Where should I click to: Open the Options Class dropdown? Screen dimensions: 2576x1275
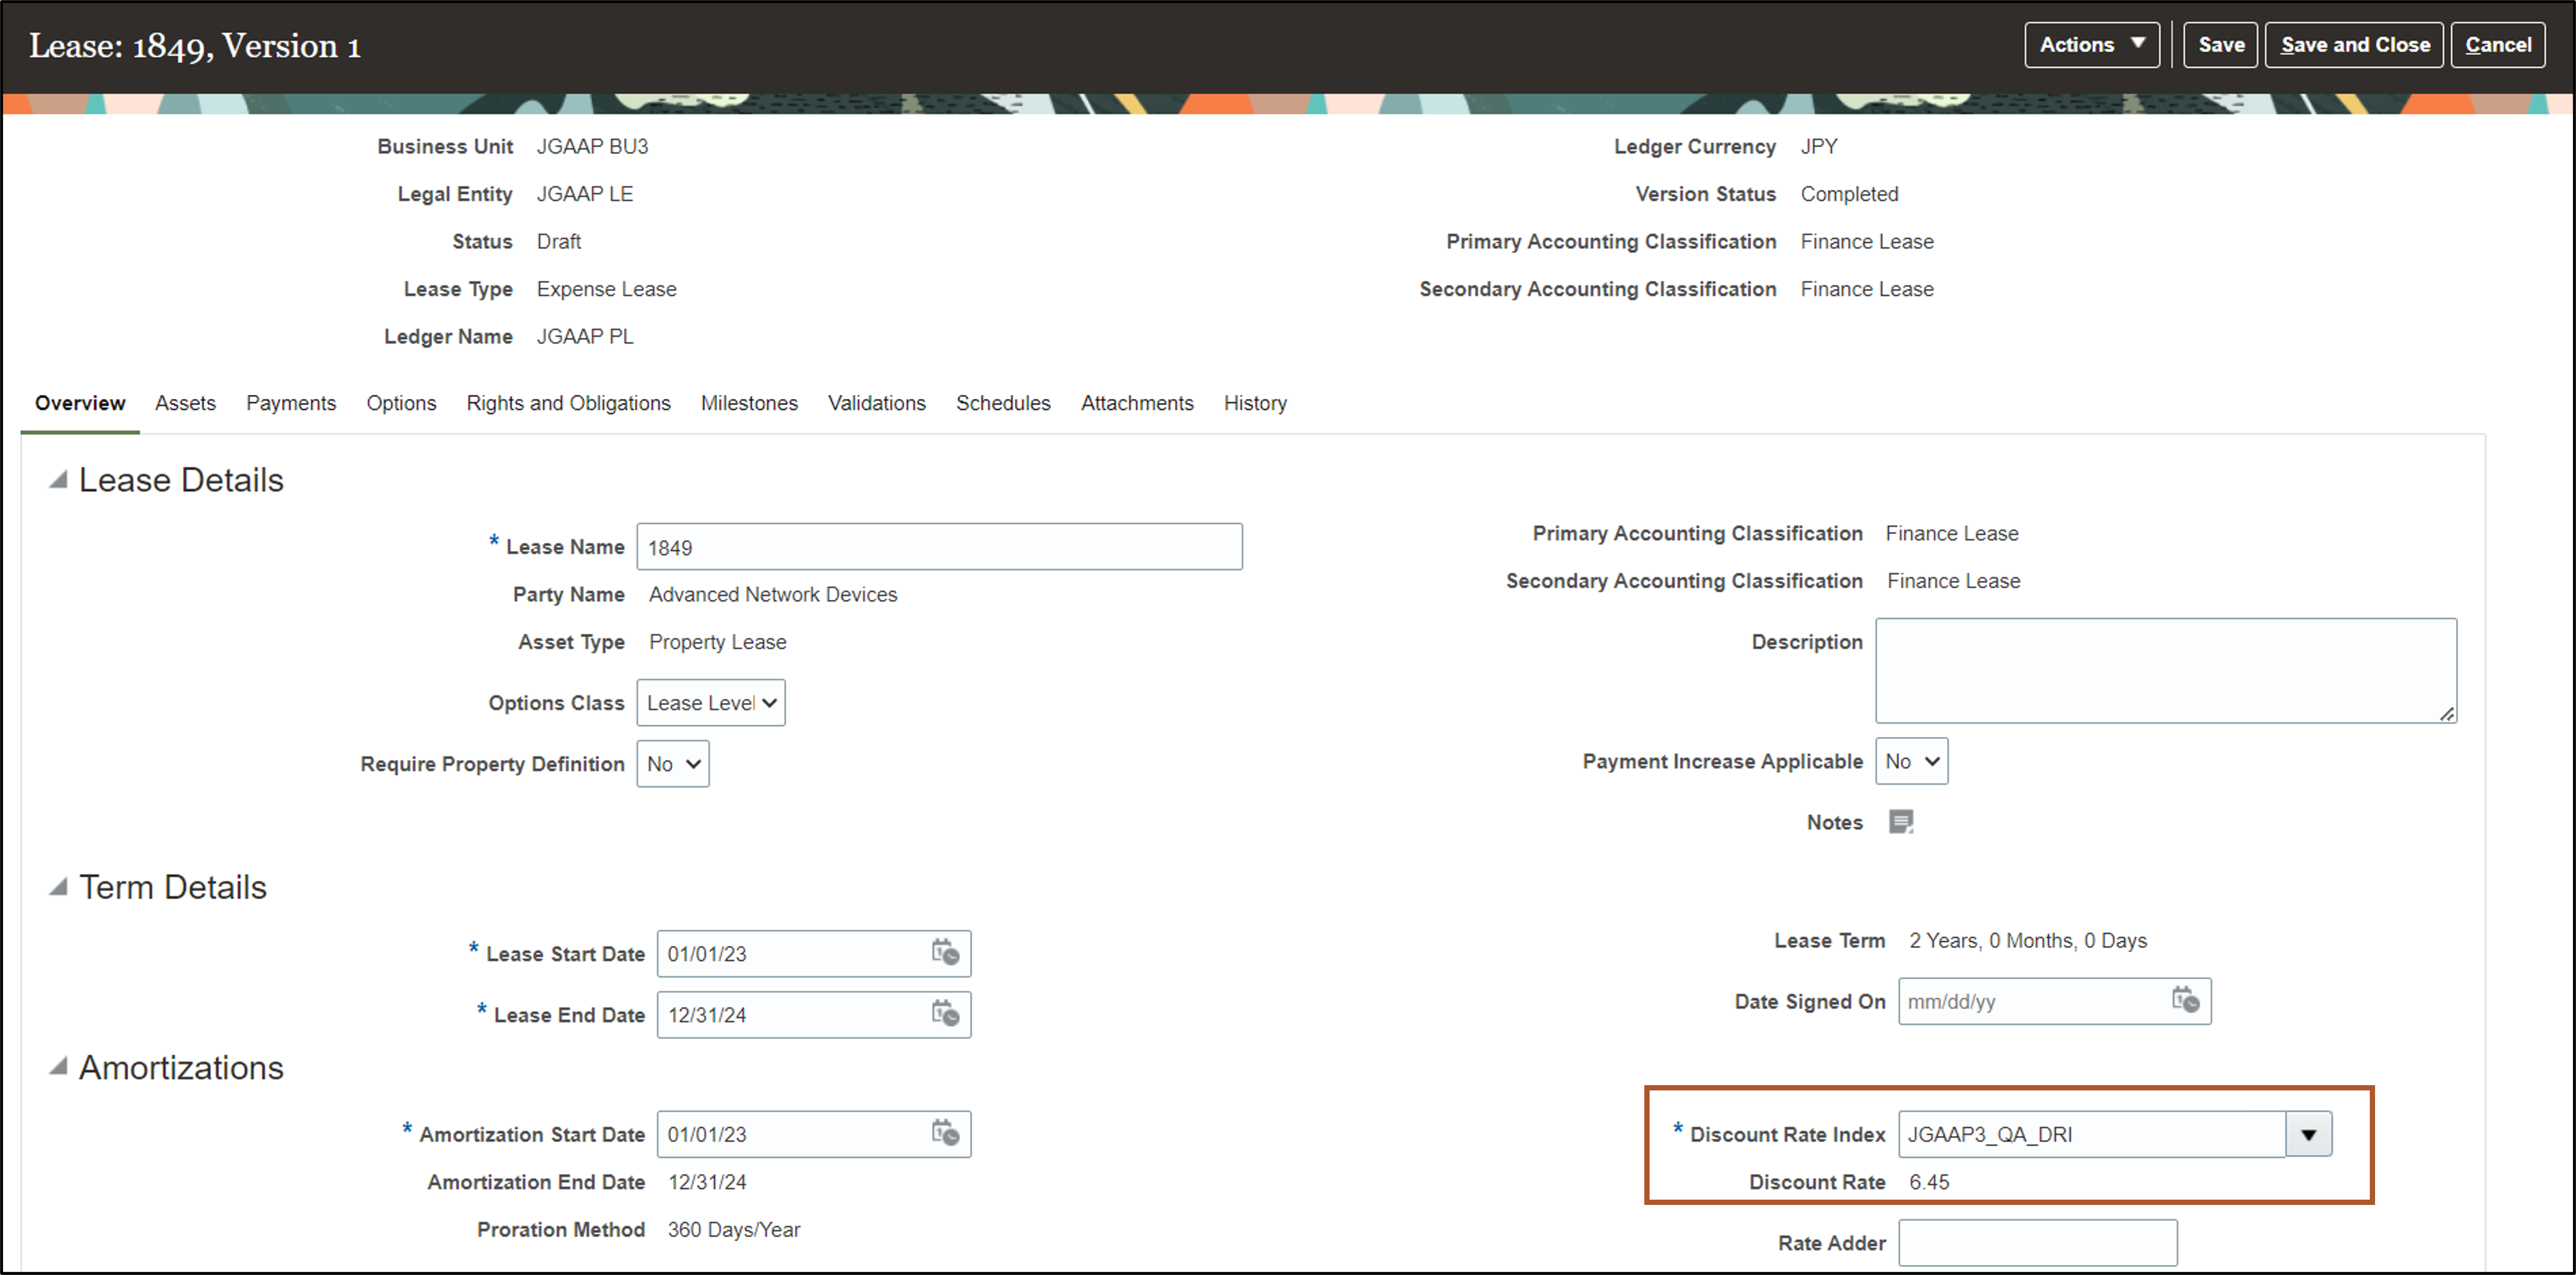click(711, 702)
